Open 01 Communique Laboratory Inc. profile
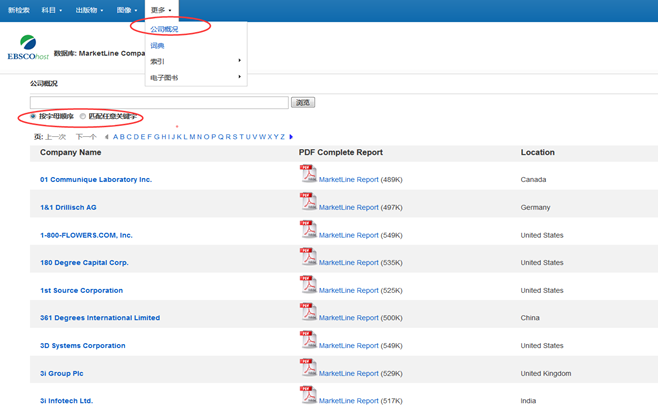 [x=96, y=180]
